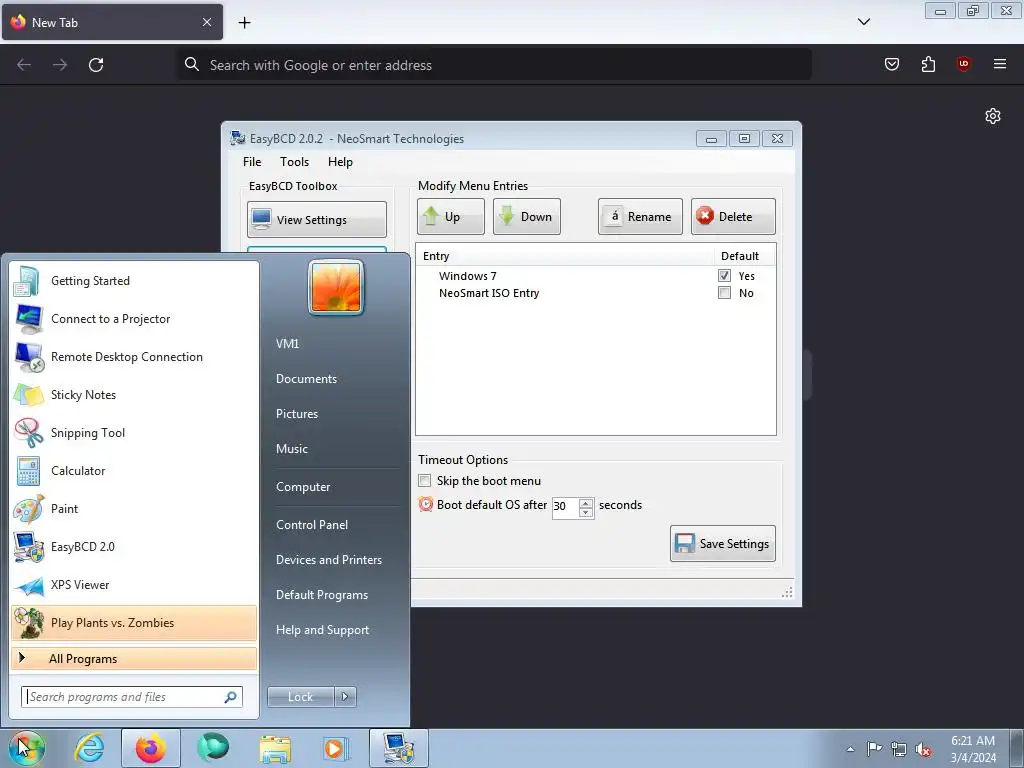
Task: Launch Connect to a Projector
Action: pyautogui.click(x=134, y=319)
